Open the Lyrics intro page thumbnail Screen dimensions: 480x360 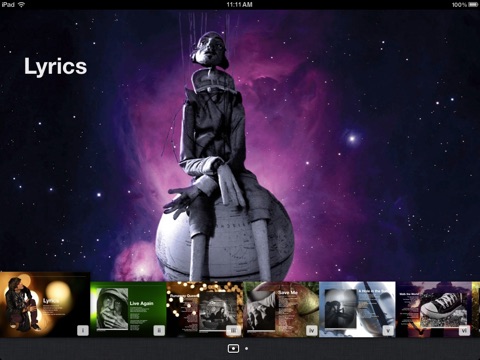click(x=45, y=305)
